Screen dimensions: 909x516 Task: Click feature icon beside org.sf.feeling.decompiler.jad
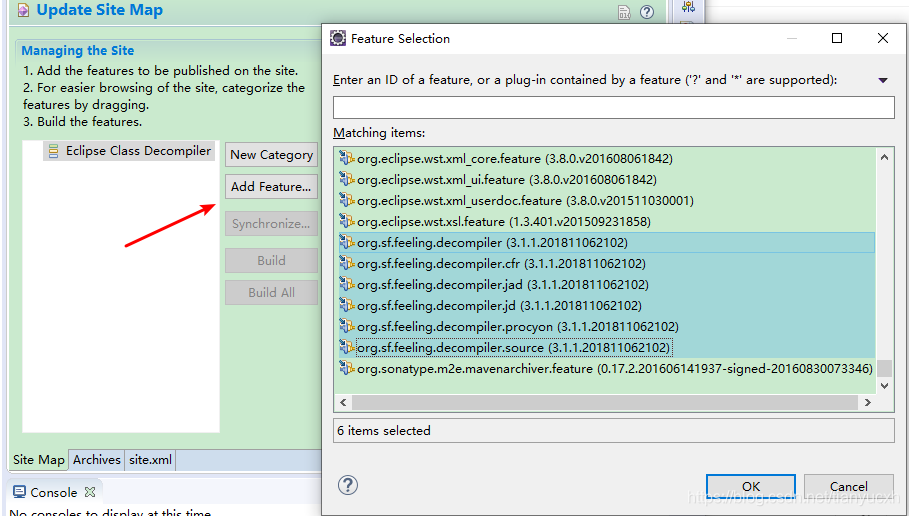point(347,284)
